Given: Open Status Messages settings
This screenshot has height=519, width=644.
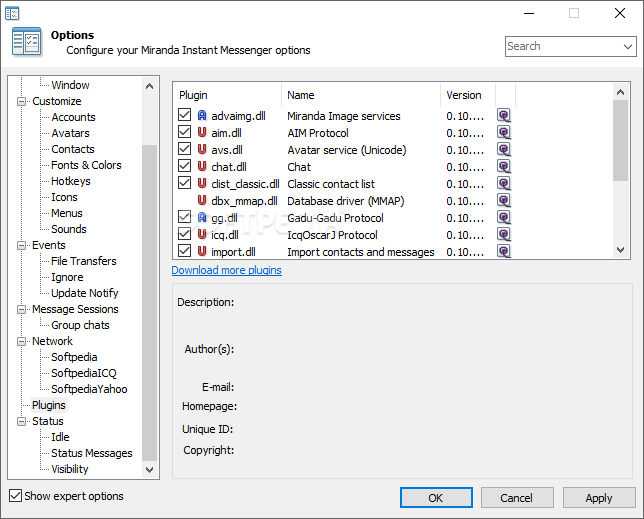Looking at the screenshot, I should click(92, 453).
